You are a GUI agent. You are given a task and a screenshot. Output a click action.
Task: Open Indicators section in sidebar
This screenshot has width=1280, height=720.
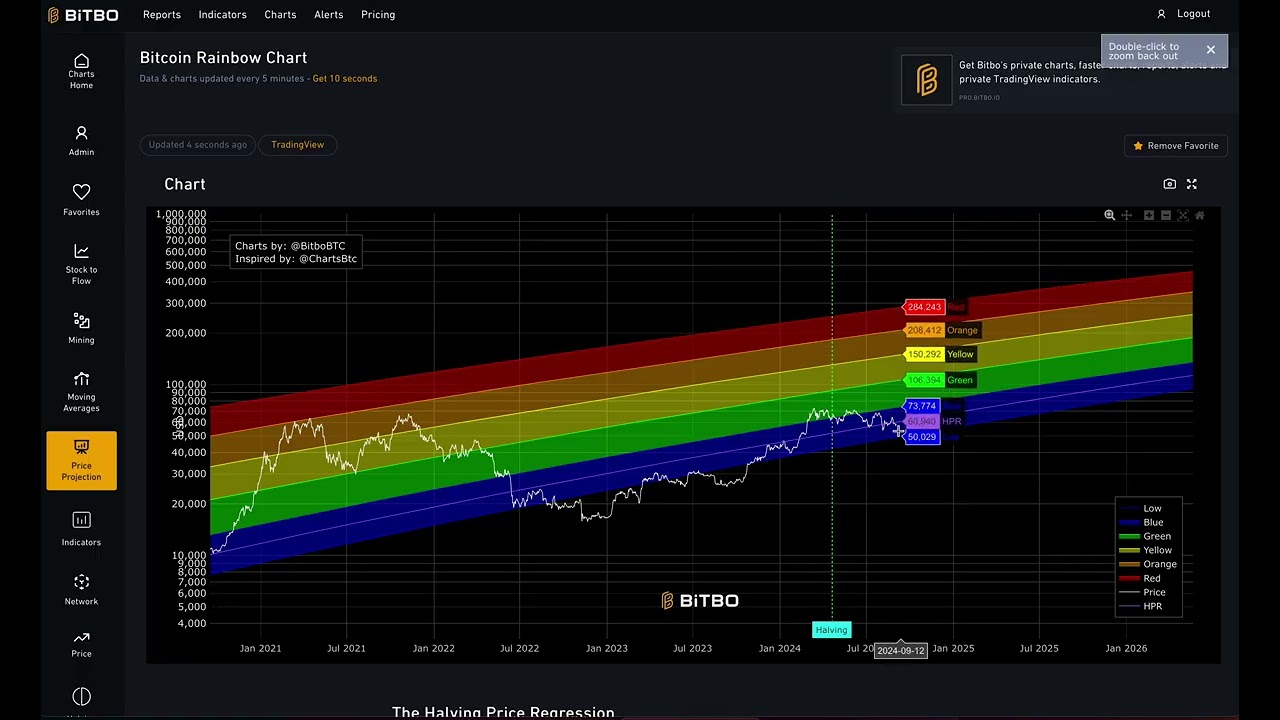pos(81,530)
